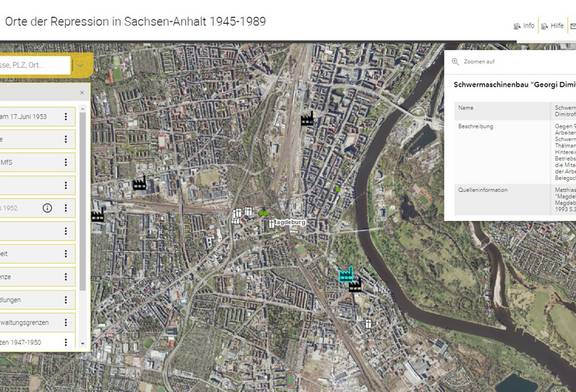Click the factory marker near the rail yard

[x=307, y=119]
